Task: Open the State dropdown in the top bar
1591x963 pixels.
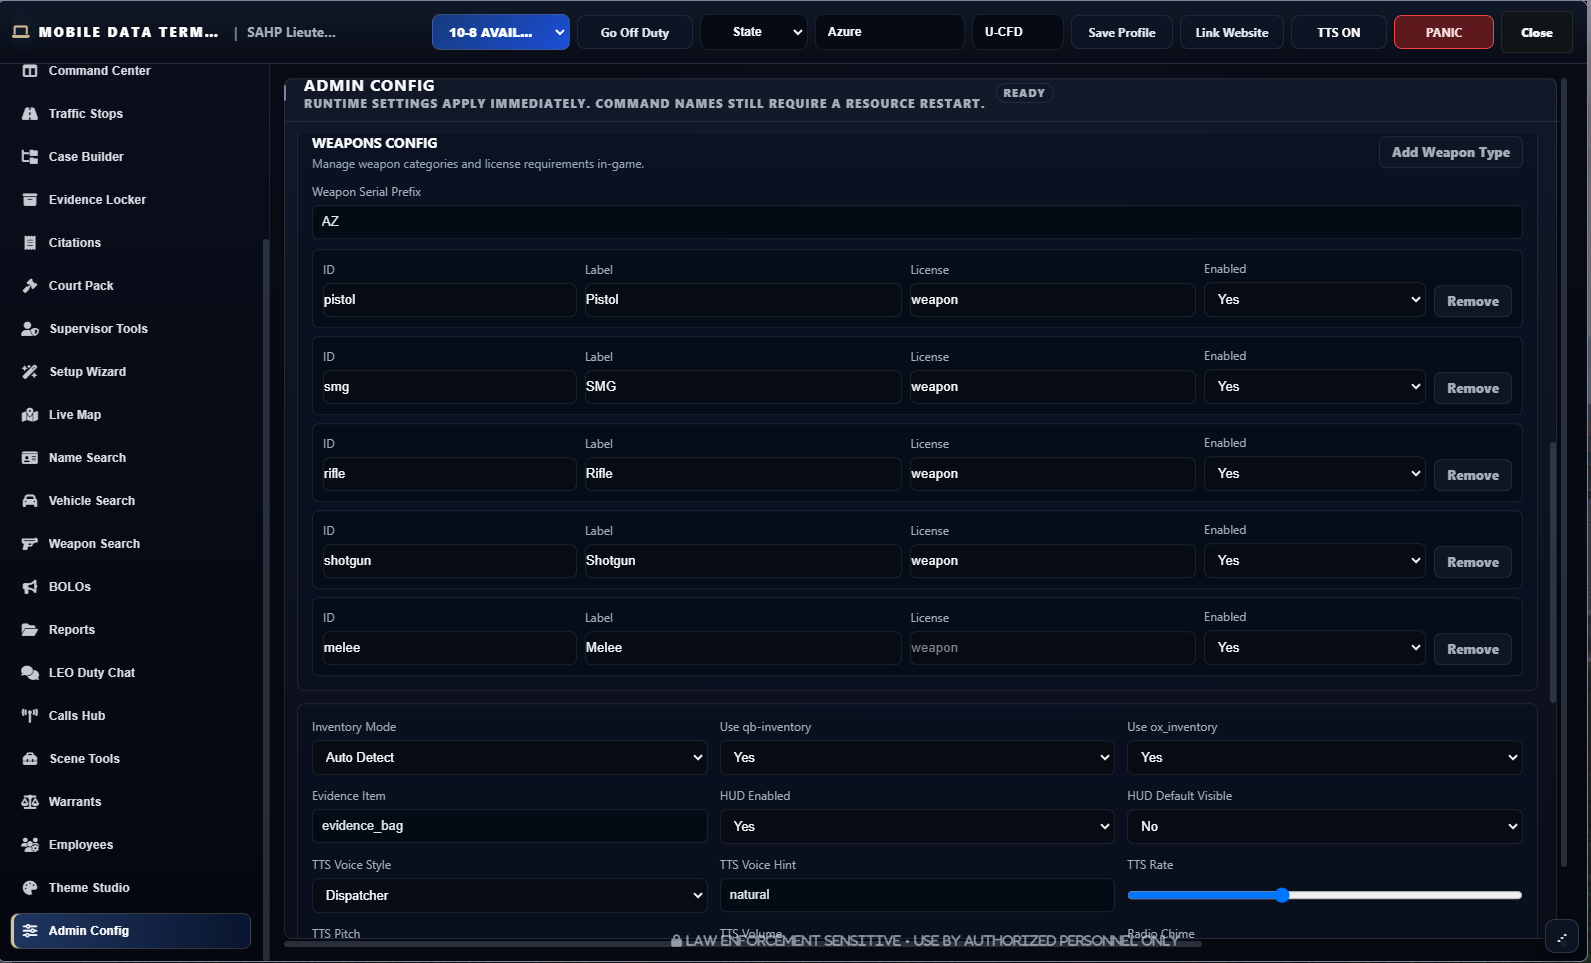Action: point(754,32)
